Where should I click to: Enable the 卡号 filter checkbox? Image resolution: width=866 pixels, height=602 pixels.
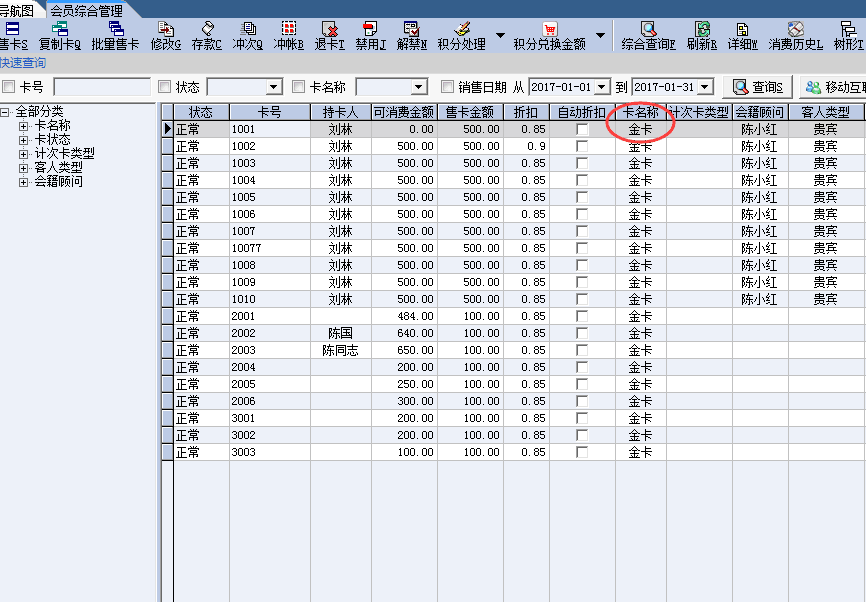tap(9, 88)
